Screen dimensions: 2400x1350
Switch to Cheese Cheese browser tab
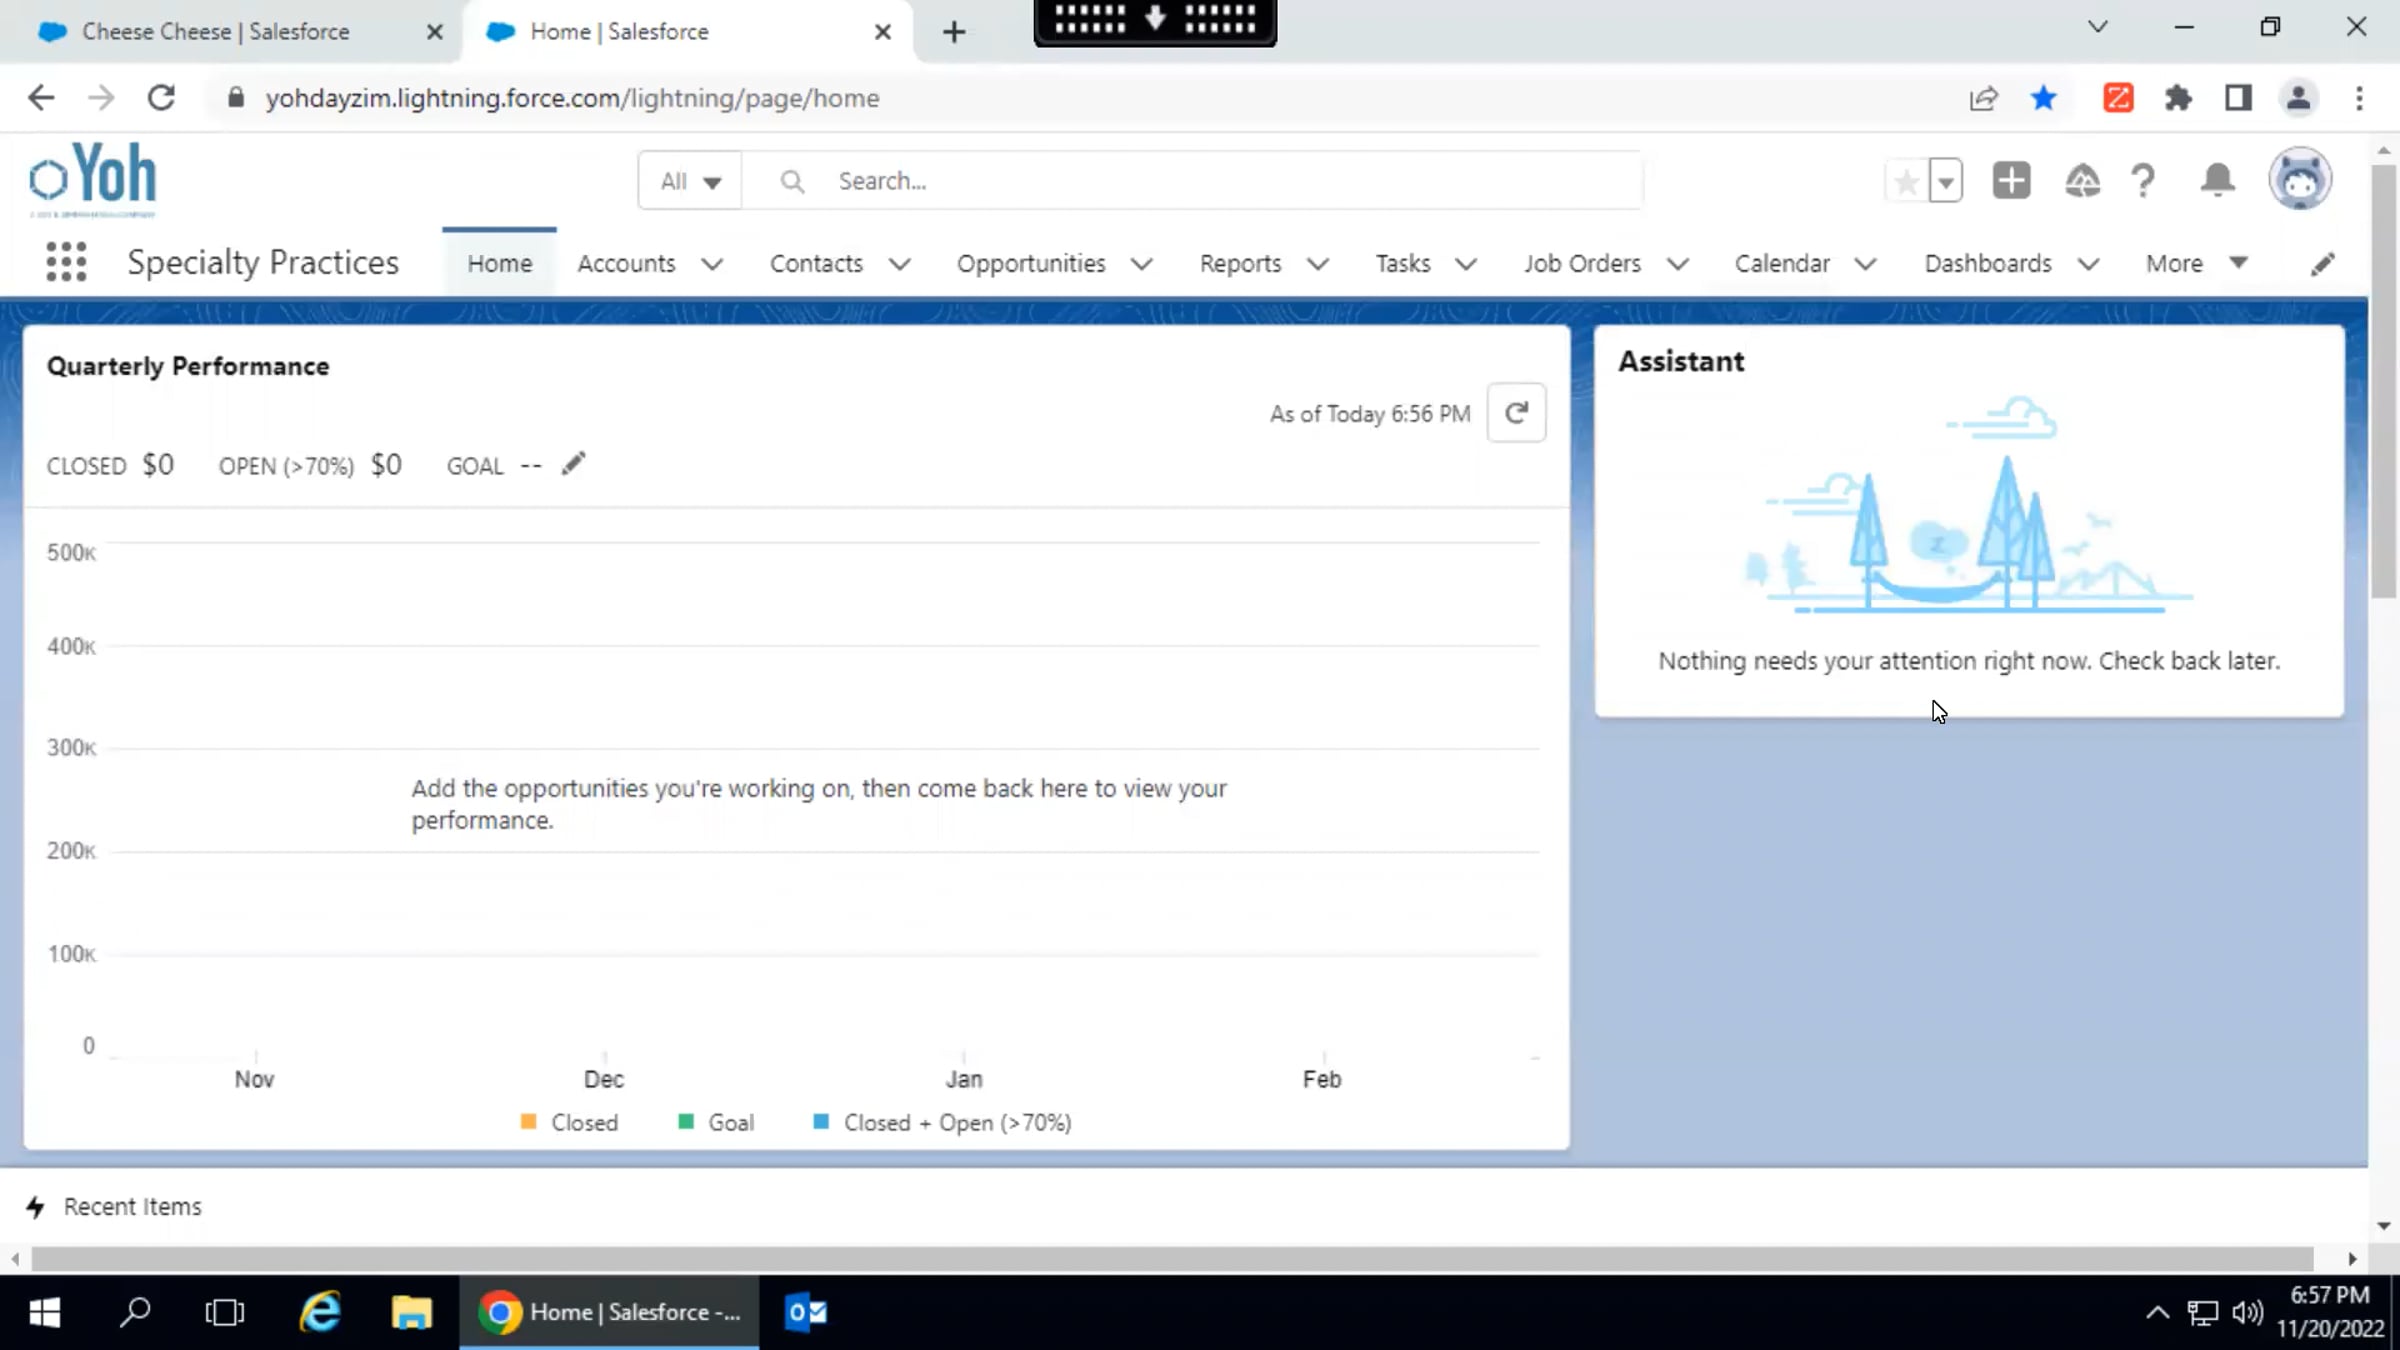coord(215,32)
